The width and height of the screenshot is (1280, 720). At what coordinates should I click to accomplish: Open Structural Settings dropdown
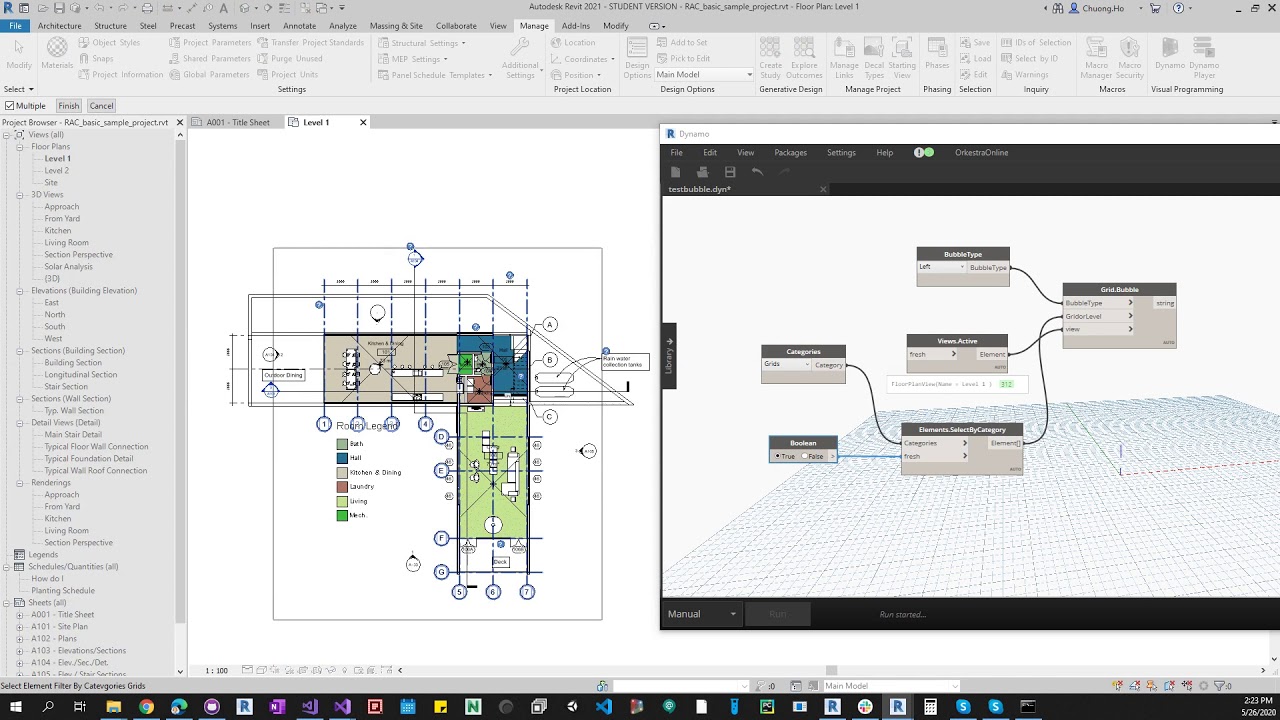(422, 43)
